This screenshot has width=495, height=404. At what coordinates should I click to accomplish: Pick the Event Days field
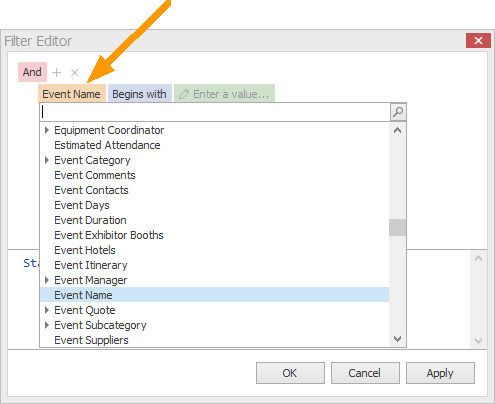(214, 205)
